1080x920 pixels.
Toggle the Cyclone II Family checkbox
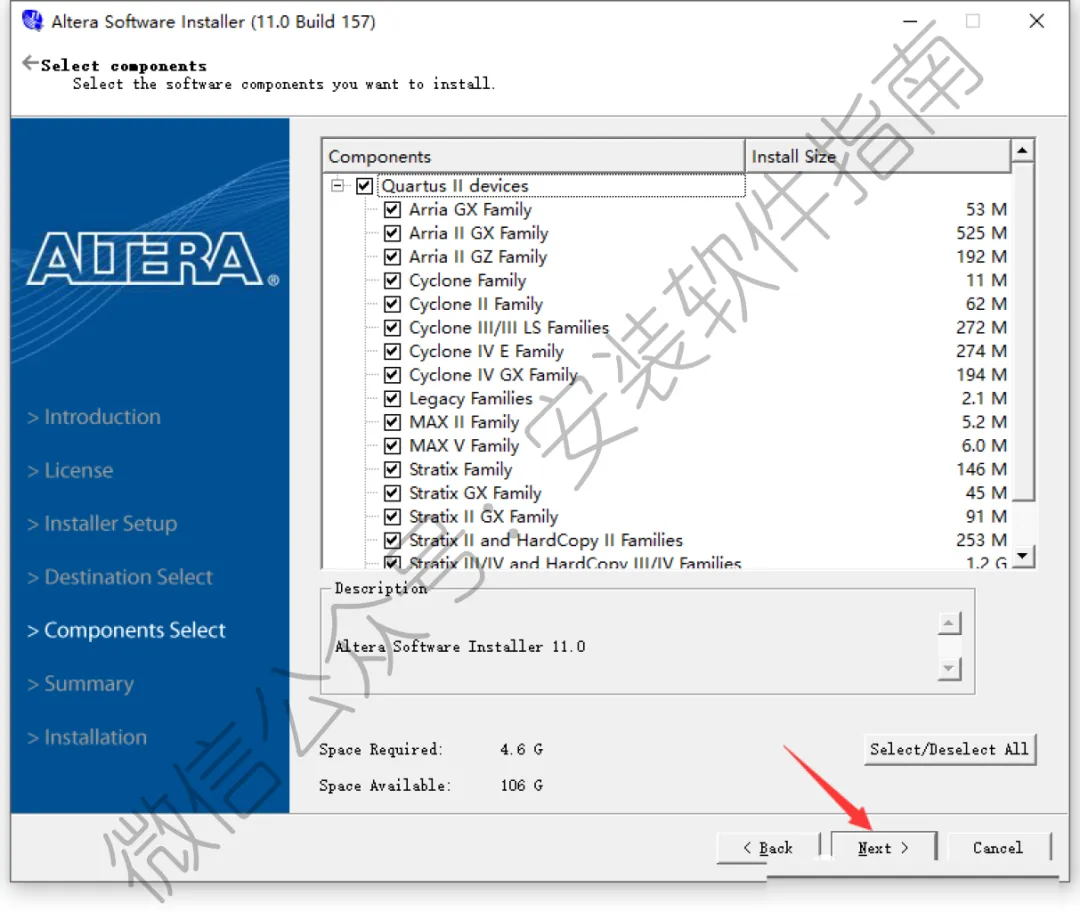pos(393,304)
